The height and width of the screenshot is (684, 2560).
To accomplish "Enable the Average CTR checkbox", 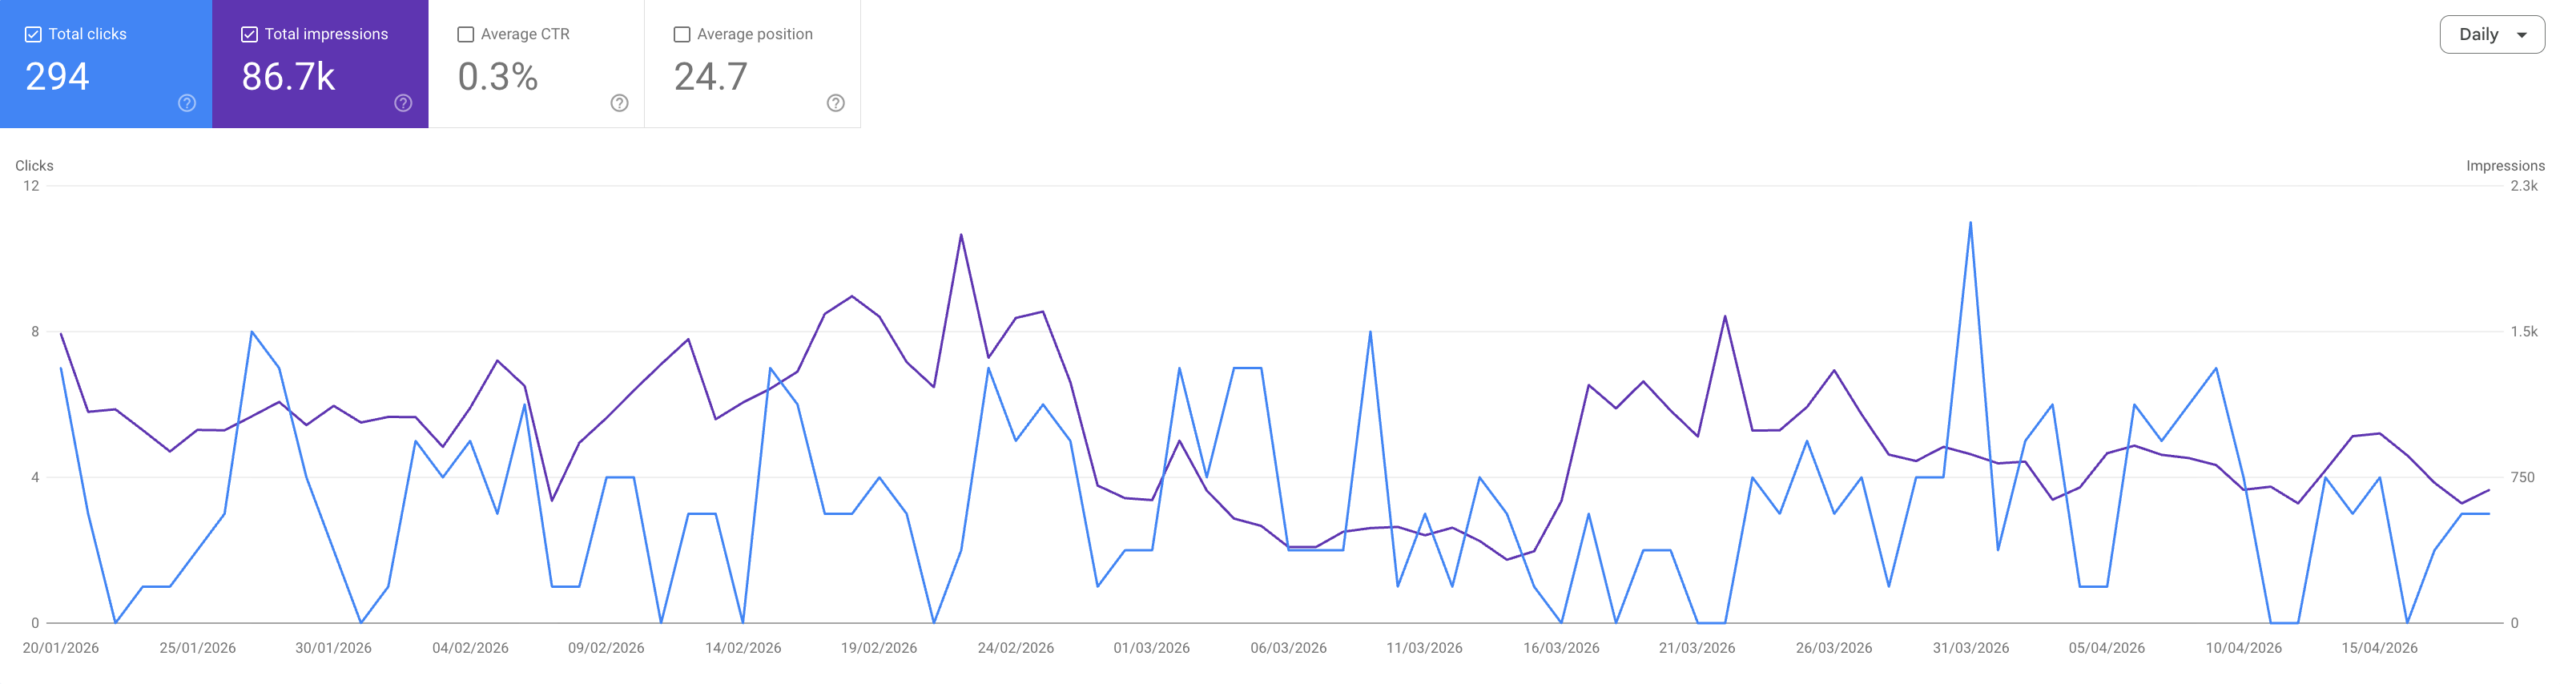I will point(464,33).
